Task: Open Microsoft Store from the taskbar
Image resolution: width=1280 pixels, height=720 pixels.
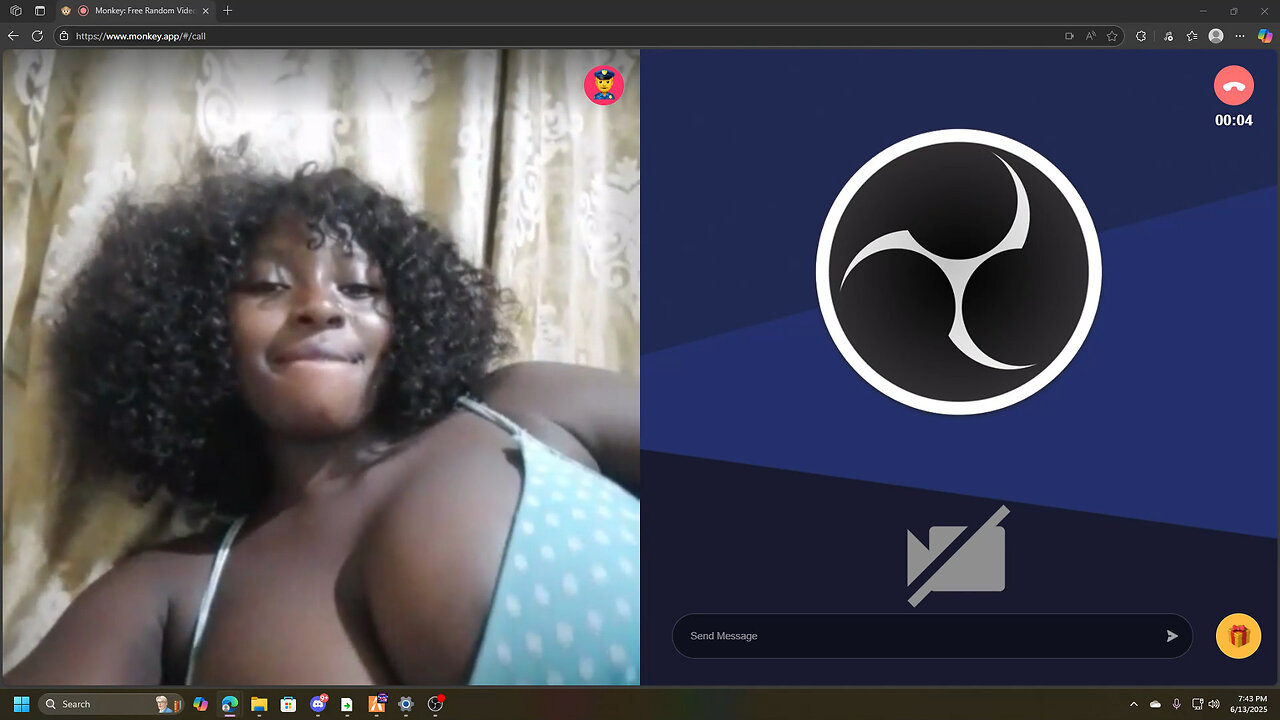Action: pyautogui.click(x=288, y=704)
